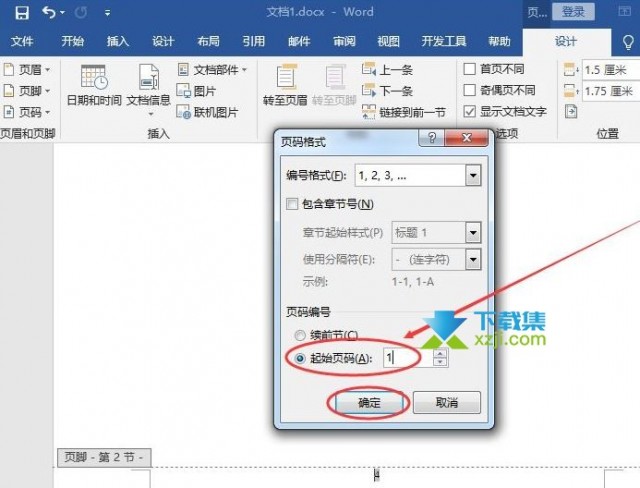Increase the starting page number spinner
Screen dimensions: 640x488
click(440, 354)
